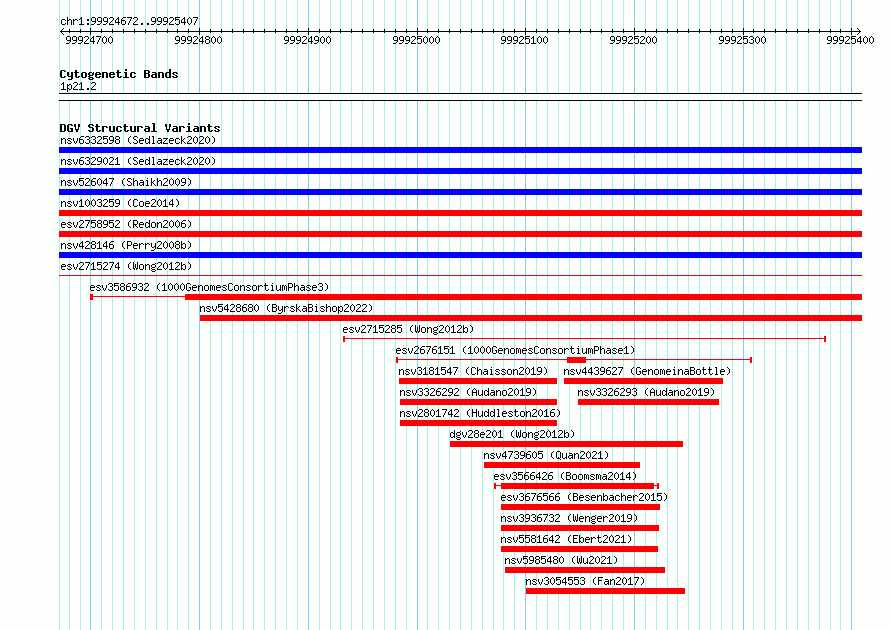Click the chr1:99924672..99925407 region label
The width and height of the screenshot is (890, 630).
point(129,21)
